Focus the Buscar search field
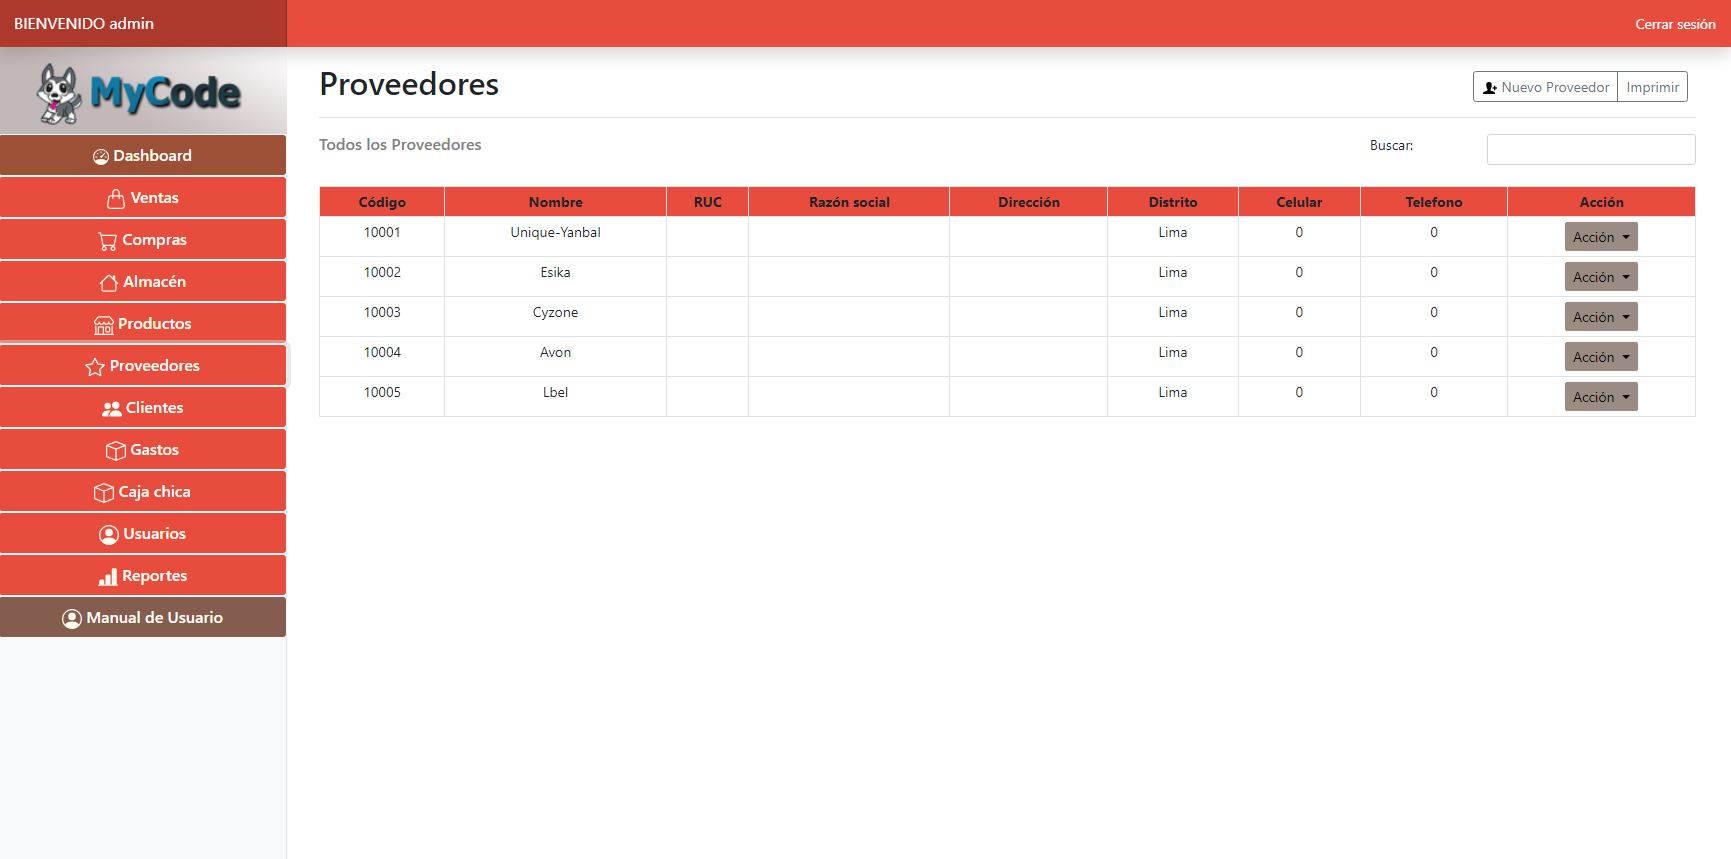 point(1590,149)
